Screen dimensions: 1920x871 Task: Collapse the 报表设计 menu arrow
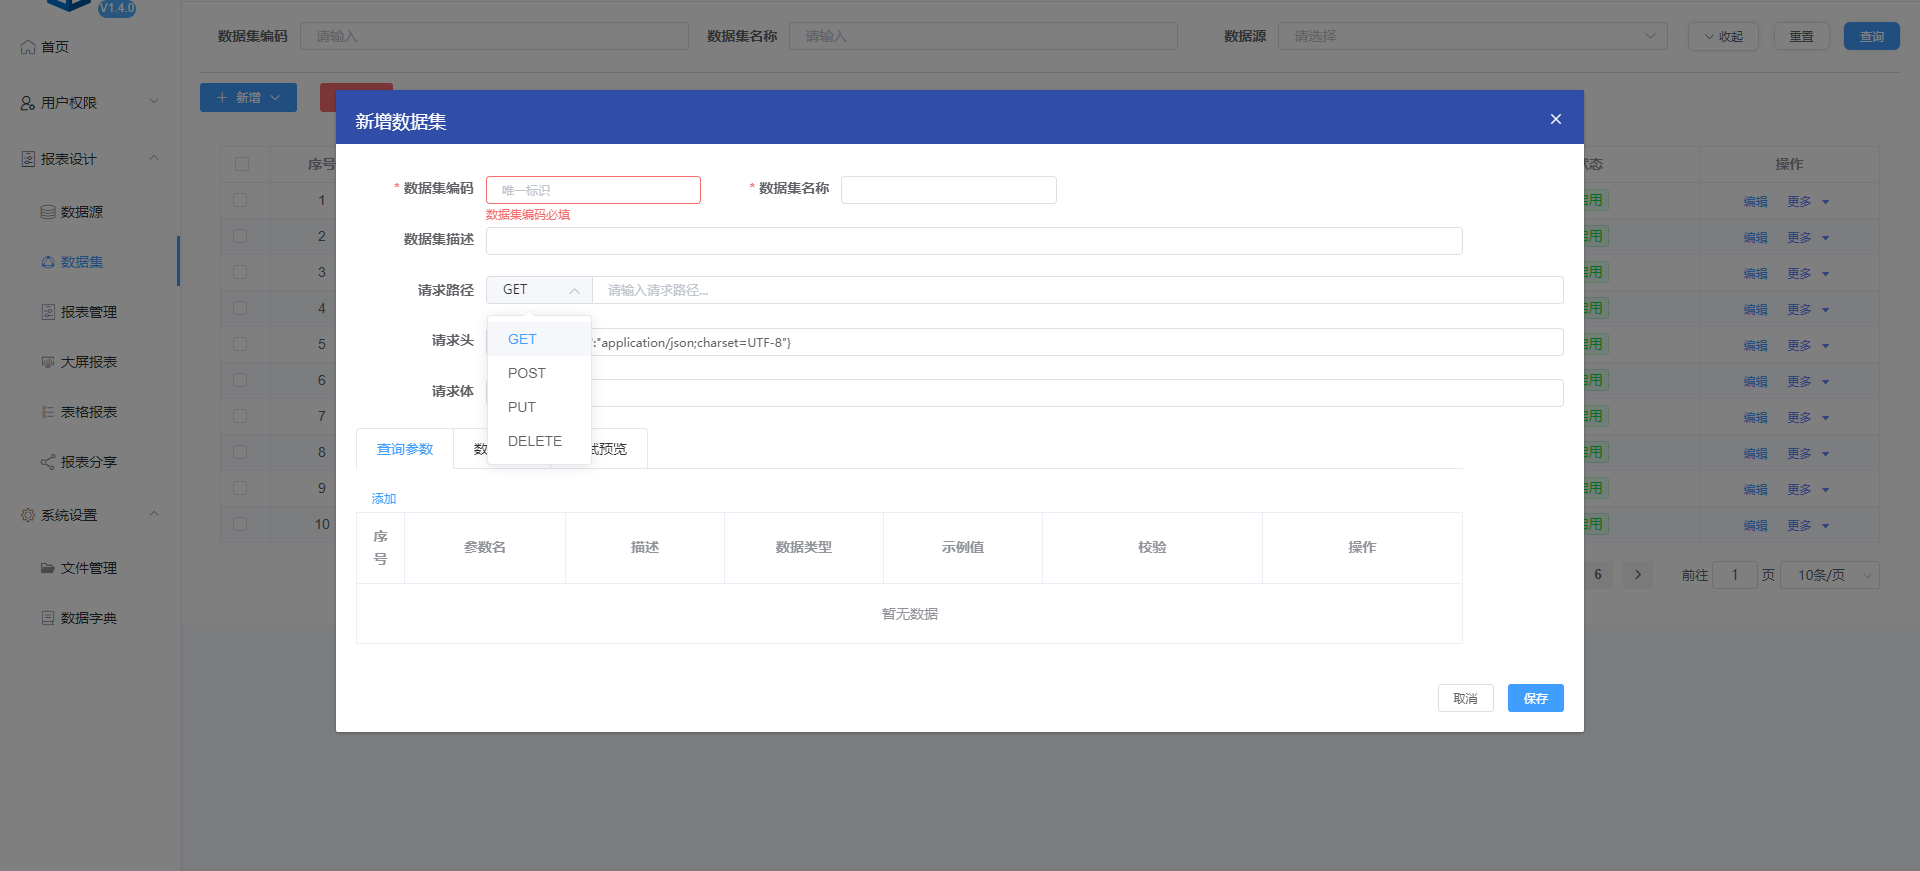coord(154,157)
